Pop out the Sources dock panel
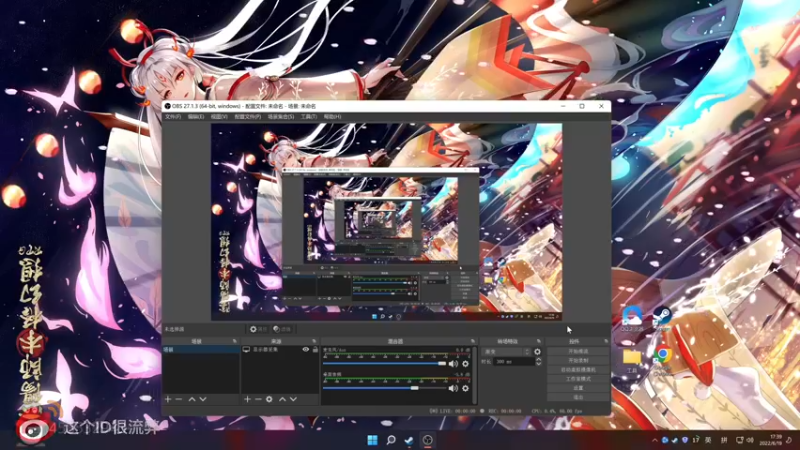Screen dimensions: 800x450 [x=314, y=341]
